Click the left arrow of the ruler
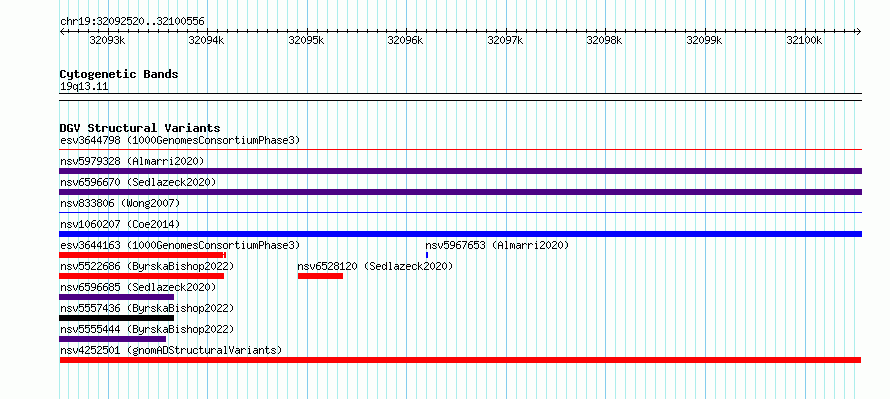The width and height of the screenshot is (890, 399). [62, 32]
